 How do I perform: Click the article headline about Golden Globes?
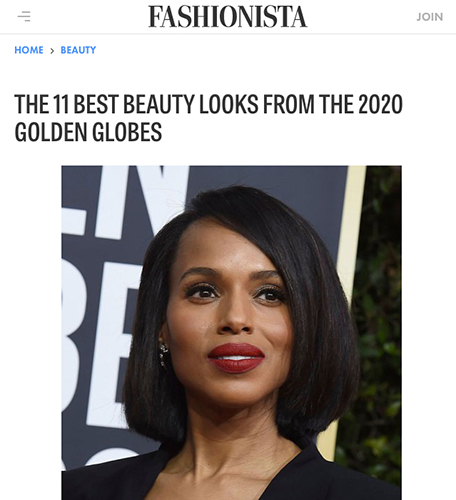(209, 118)
